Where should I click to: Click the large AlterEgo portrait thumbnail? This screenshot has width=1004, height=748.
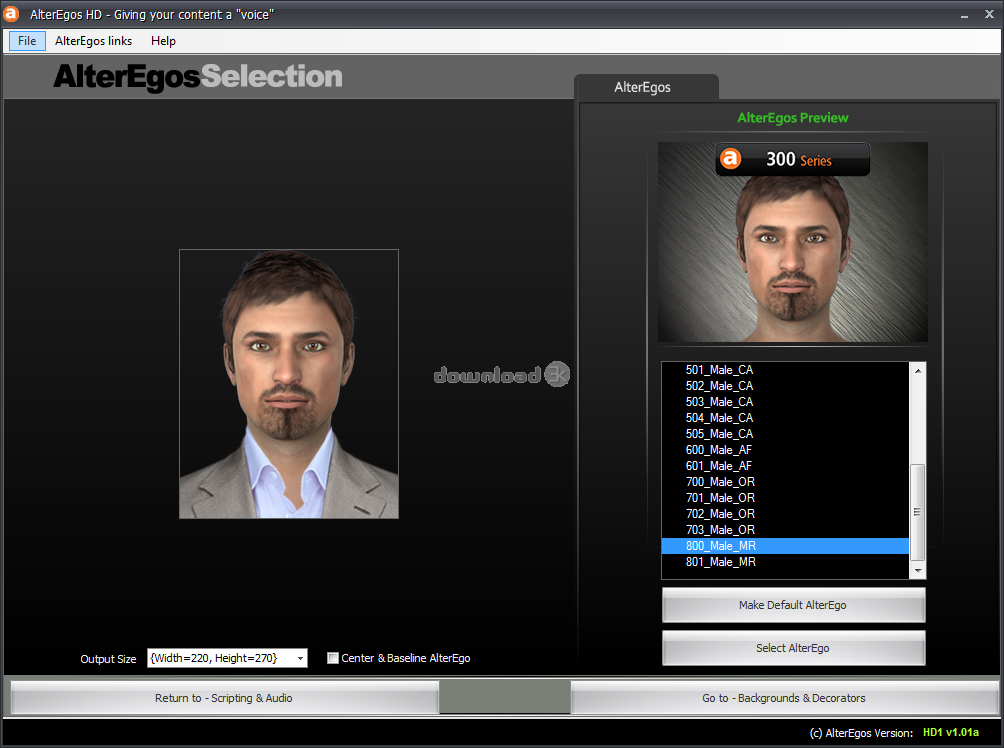pyautogui.click(x=289, y=384)
